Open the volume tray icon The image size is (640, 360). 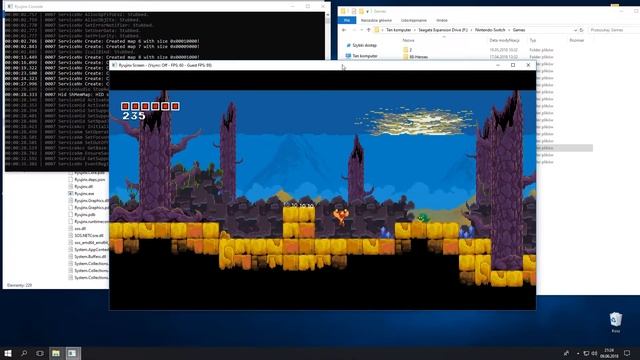coord(594,353)
